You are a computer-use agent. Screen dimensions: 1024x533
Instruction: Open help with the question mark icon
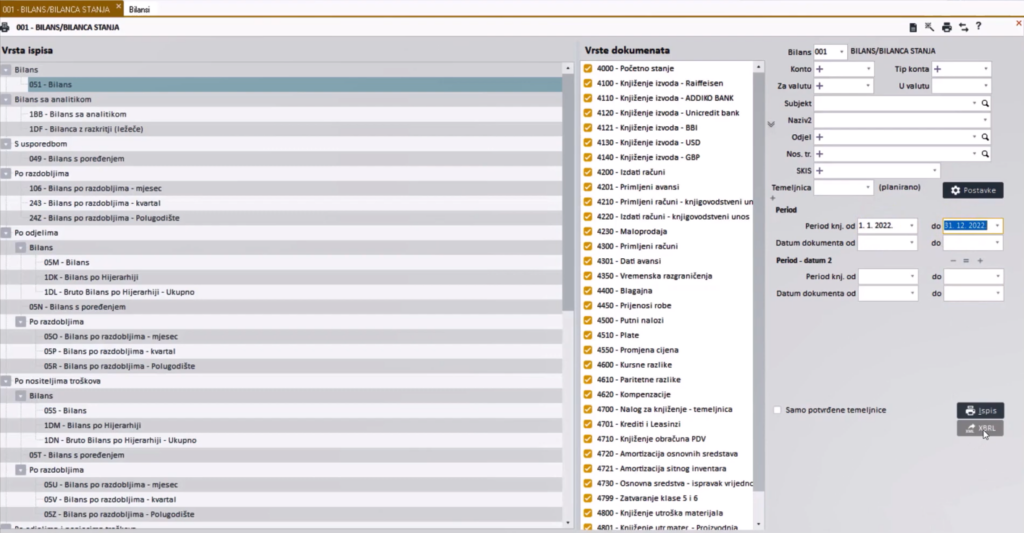tap(978, 27)
